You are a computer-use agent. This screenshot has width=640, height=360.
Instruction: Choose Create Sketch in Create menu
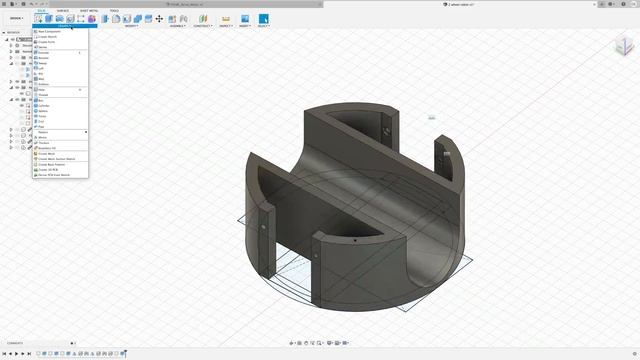(60, 37)
